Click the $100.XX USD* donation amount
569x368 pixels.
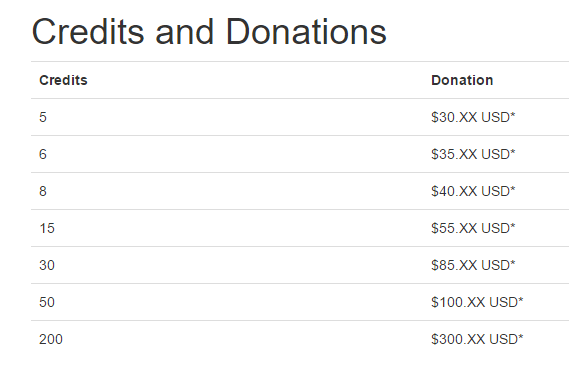pos(477,302)
